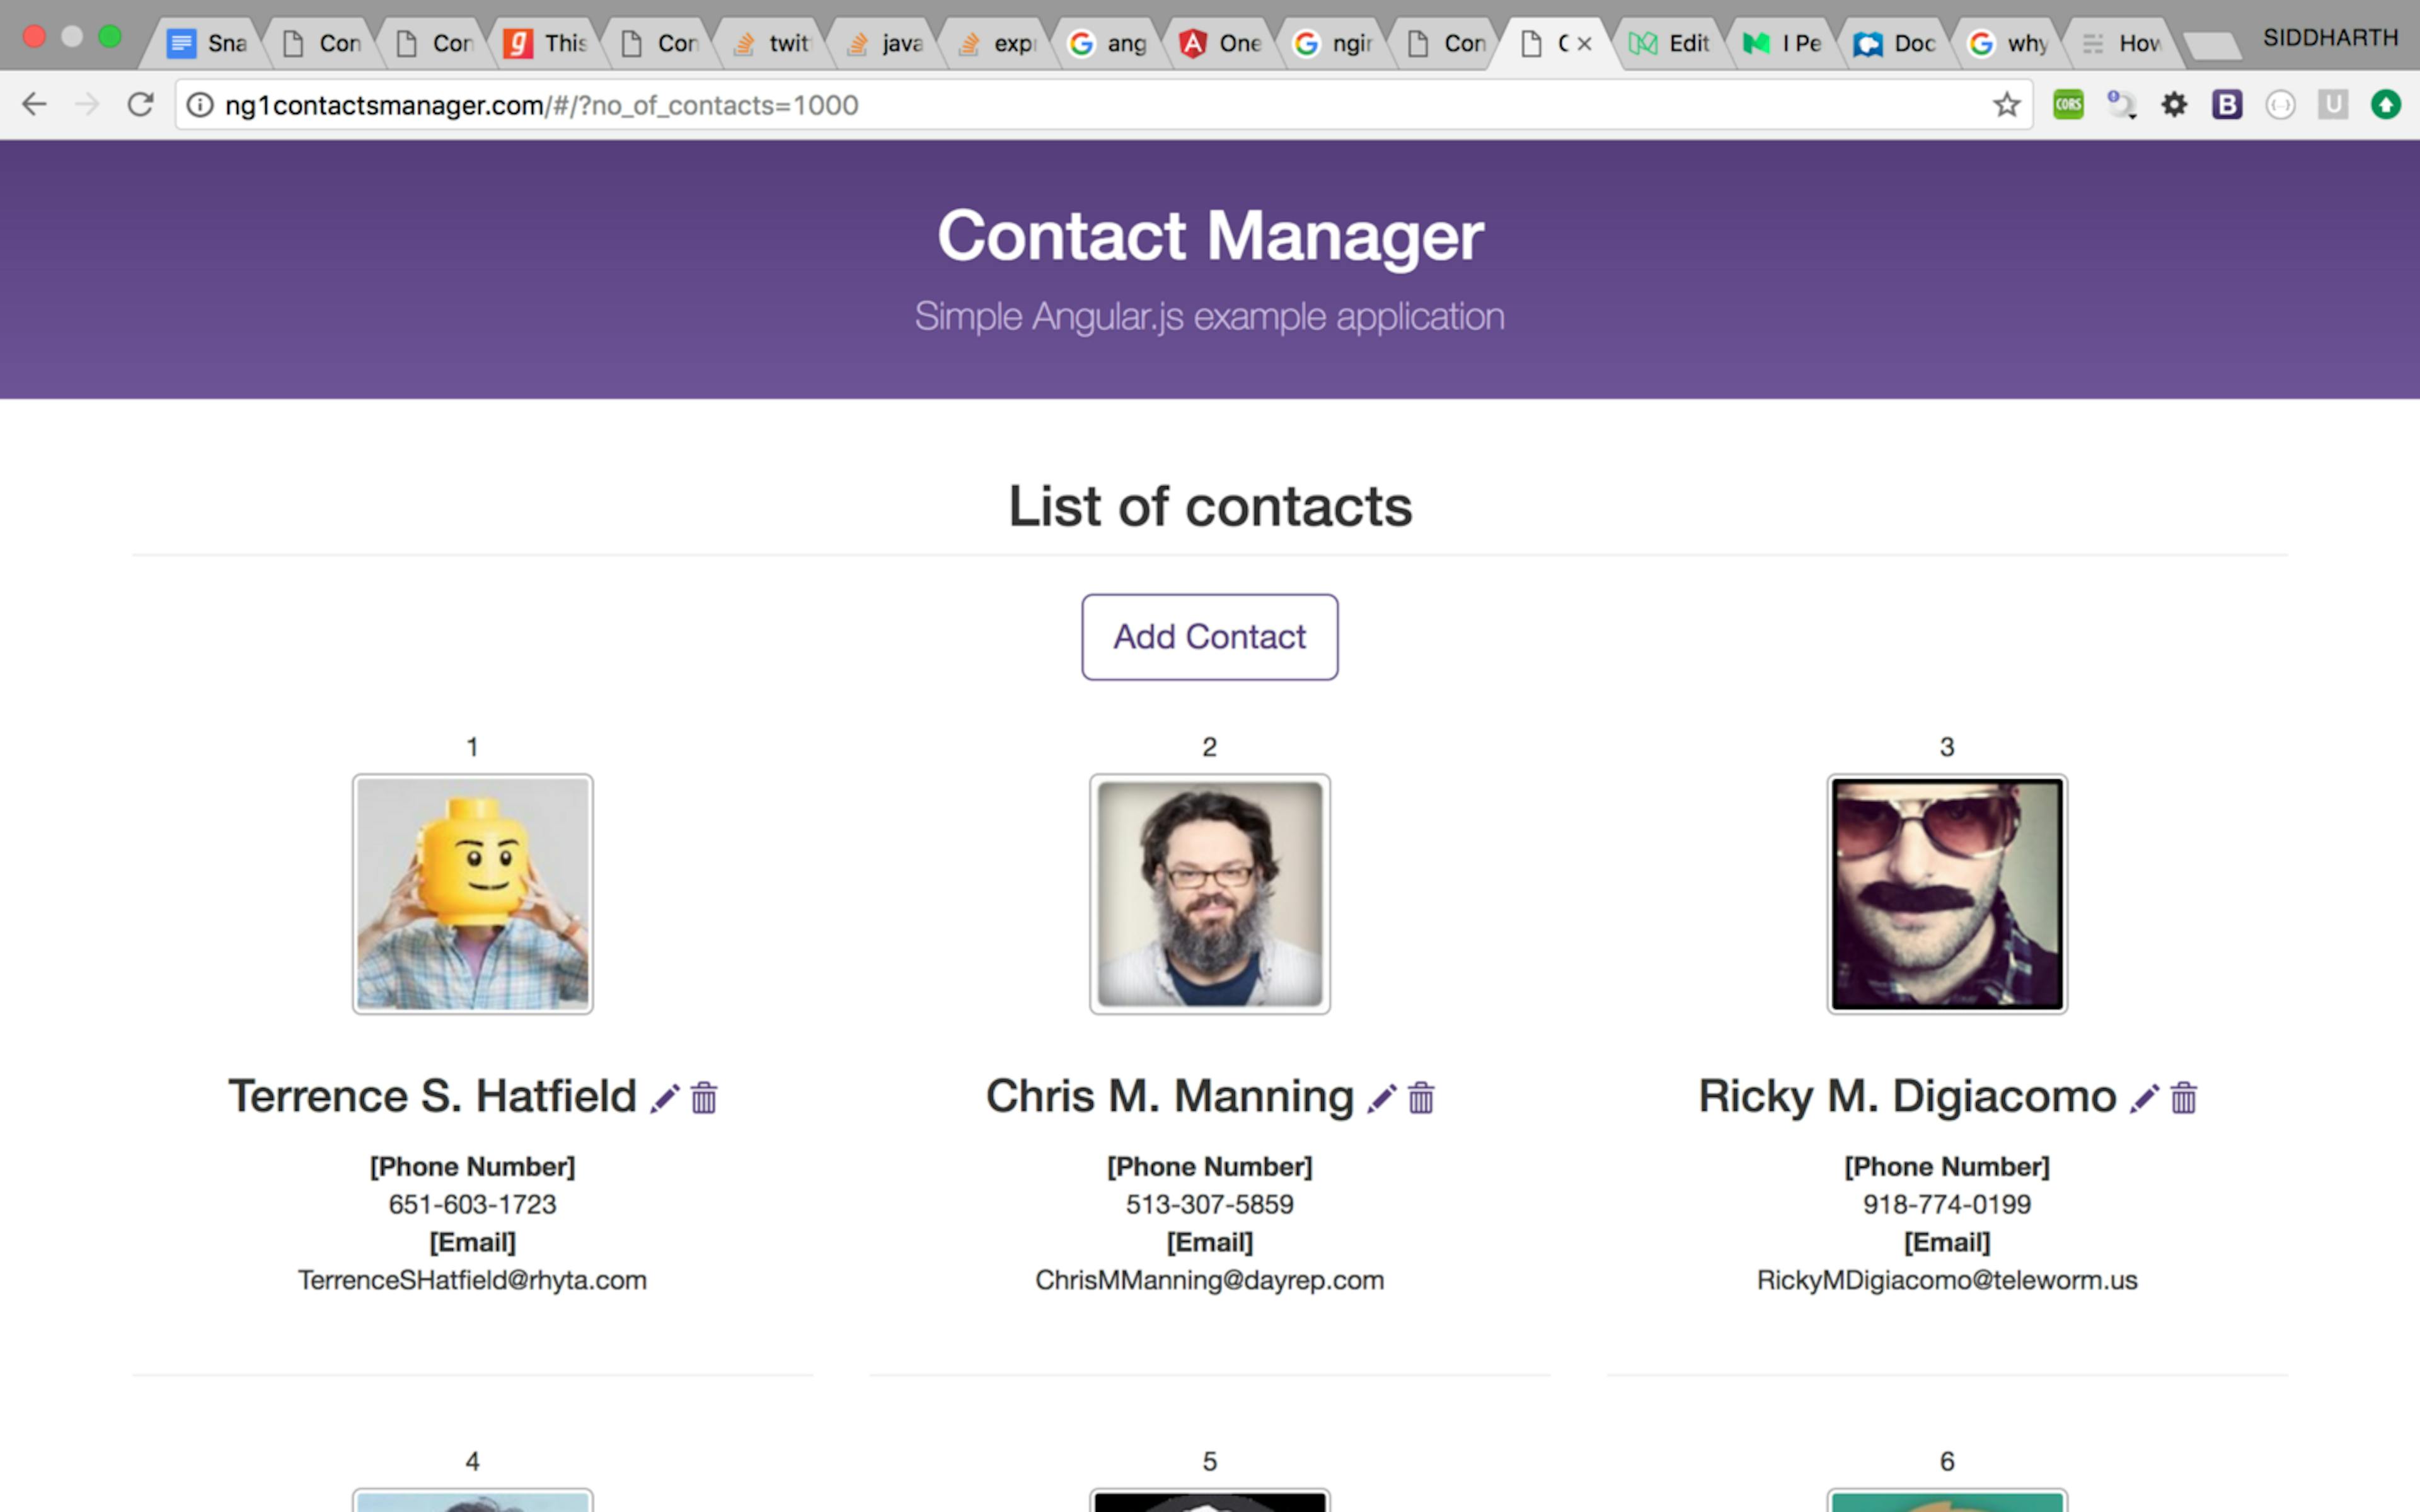
Task: Click the Bootstrap extension icon
Action: pos(2227,104)
